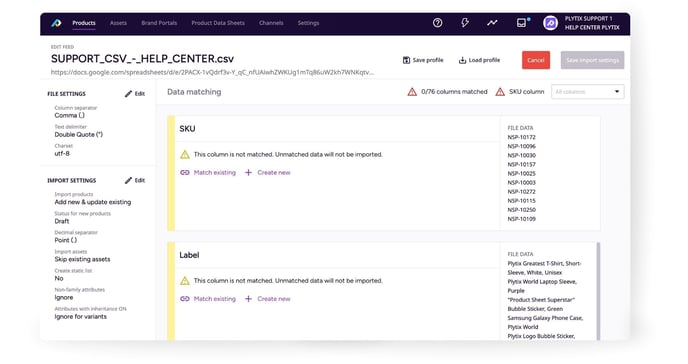Click the Load profile button
Screen dimensions: 688x364
point(479,60)
